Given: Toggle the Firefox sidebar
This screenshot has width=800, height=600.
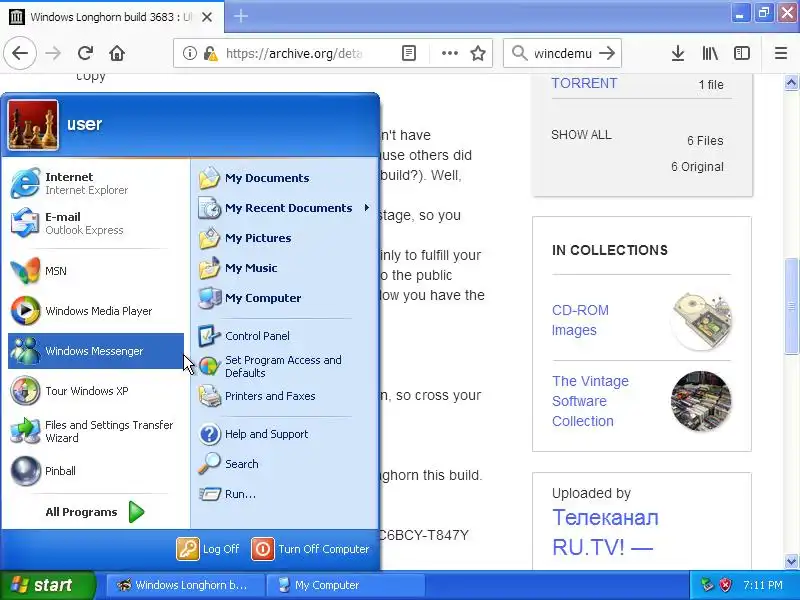Looking at the screenshot, I should [742, 53].
